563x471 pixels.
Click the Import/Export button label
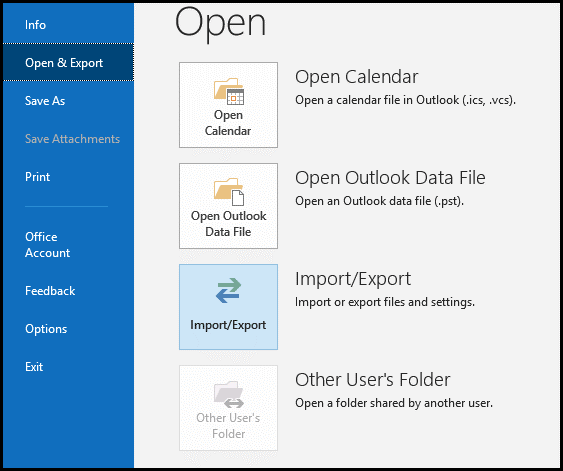click(228, 325)
